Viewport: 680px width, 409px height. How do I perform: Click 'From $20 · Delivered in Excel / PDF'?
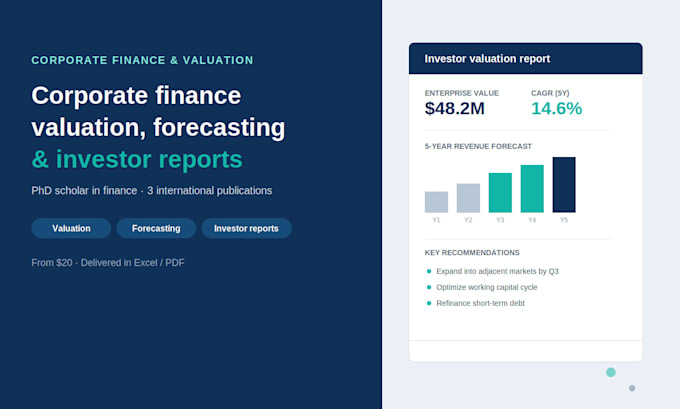108,263
